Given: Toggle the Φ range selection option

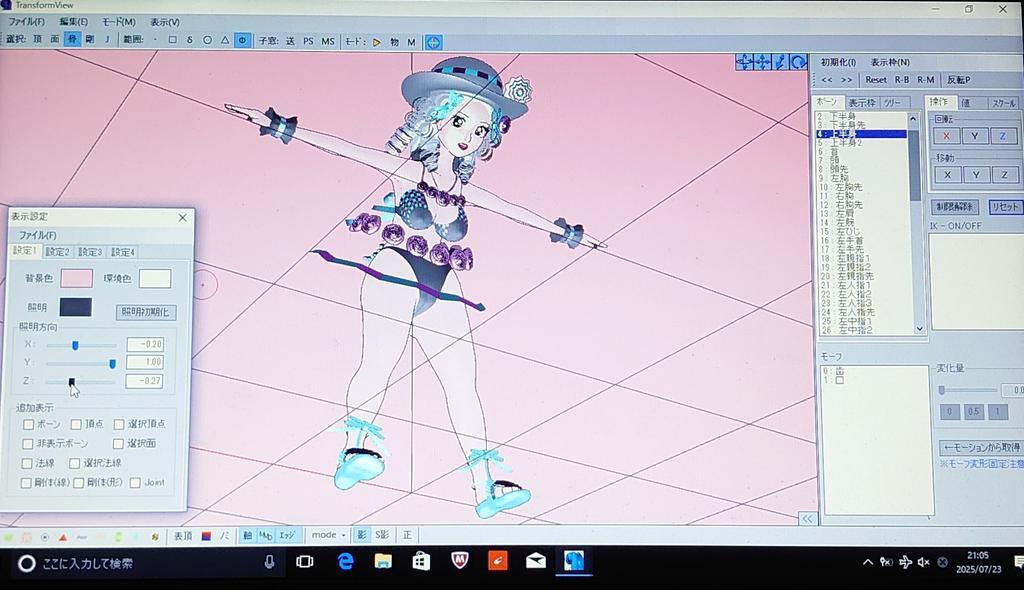Looking at the screenshot, I should point(242,41).
